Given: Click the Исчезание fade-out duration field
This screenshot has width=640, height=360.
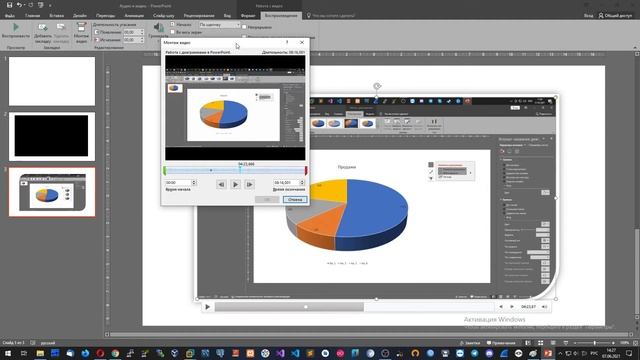Looking at the screenshot, I should pyautogui.click(x=131, y=40).
